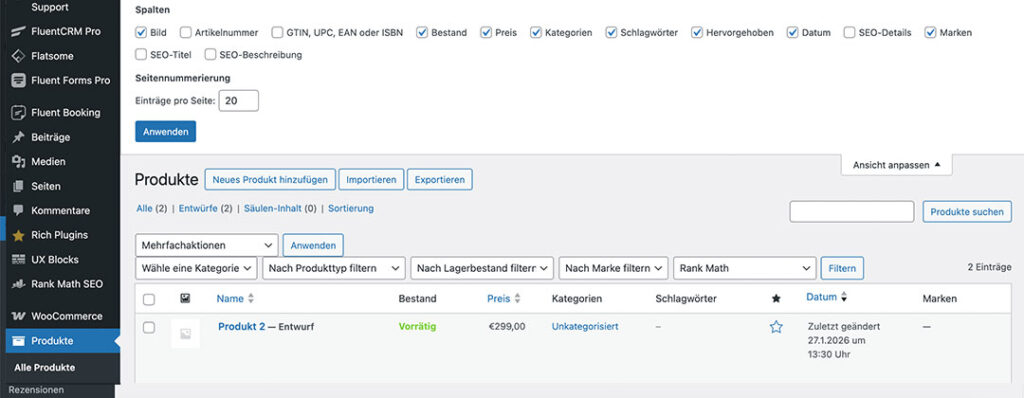Show the Alle (2) products view
The width and height of the screenshot is (1024, 398).
[x=152, y=208]
